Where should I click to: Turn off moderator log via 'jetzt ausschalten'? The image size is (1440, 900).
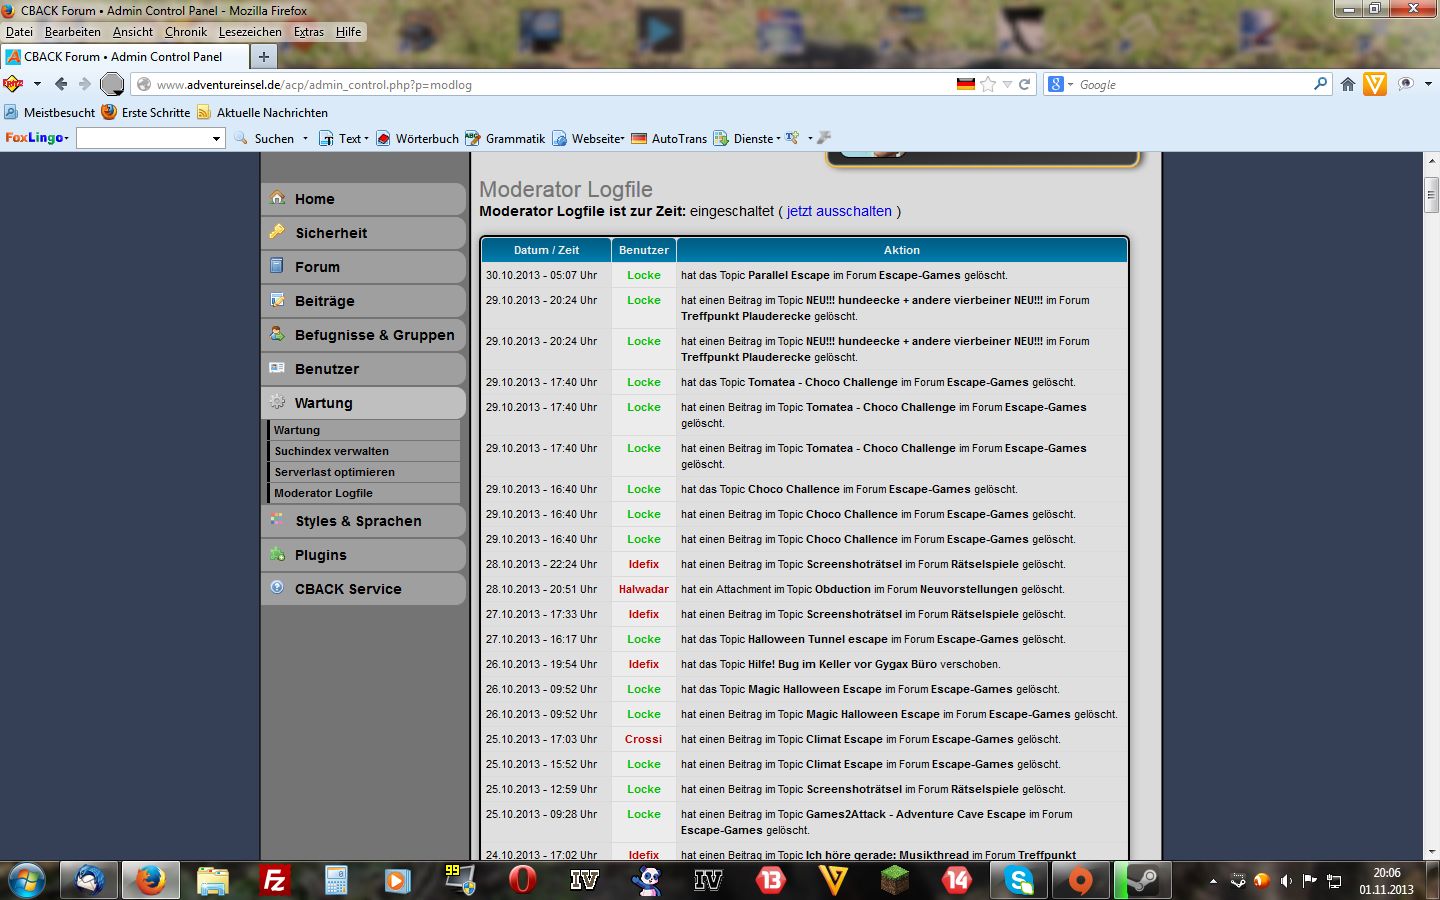[838, 211]
